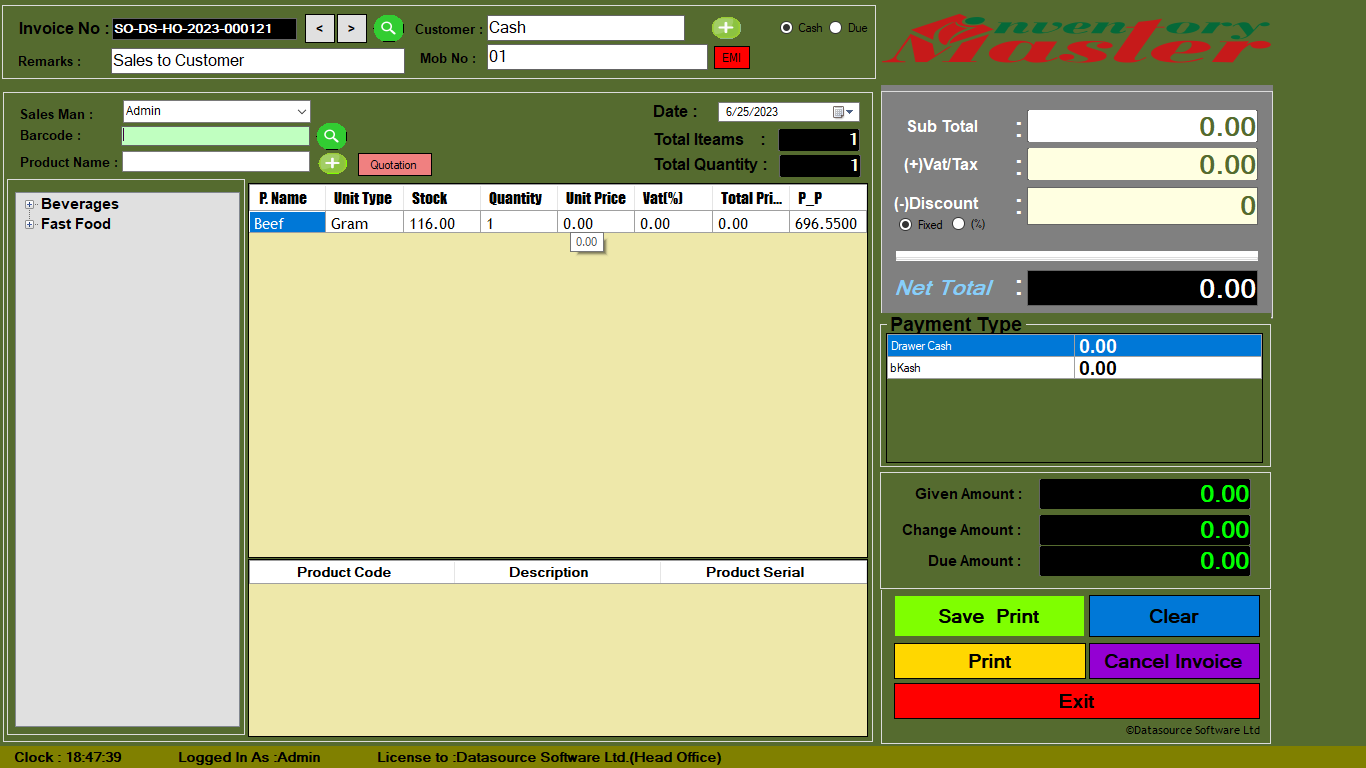Click the barcode search magnifier icon
The image size is (1366, 768).
[x=331, y=135]
